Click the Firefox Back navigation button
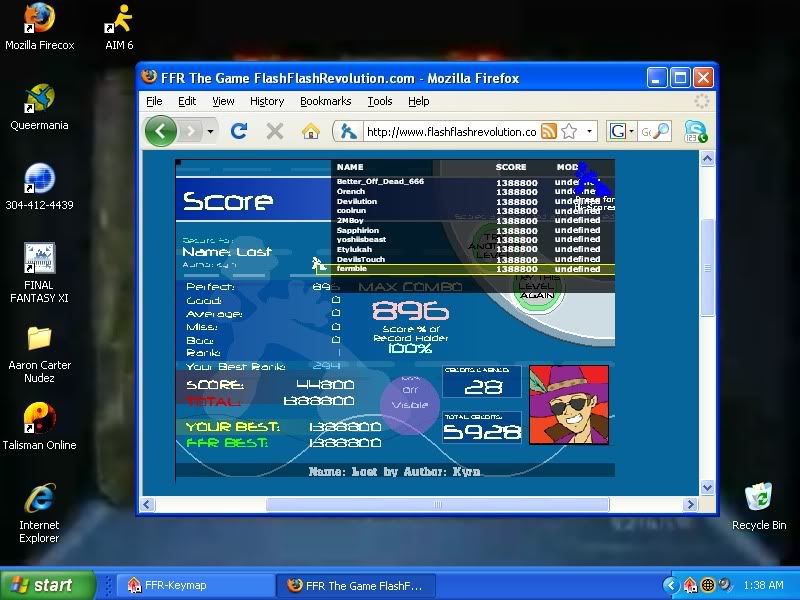Viewport: 800px width, 600px height. (161, 131)
